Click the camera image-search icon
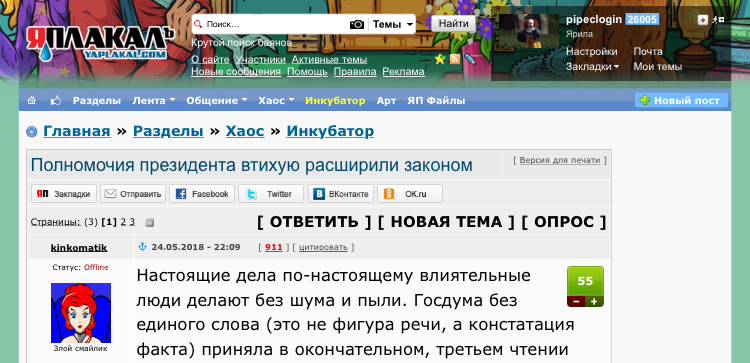The width and height of the screenshot is (750, 363). pyautogui.click(x=357, y=24)
